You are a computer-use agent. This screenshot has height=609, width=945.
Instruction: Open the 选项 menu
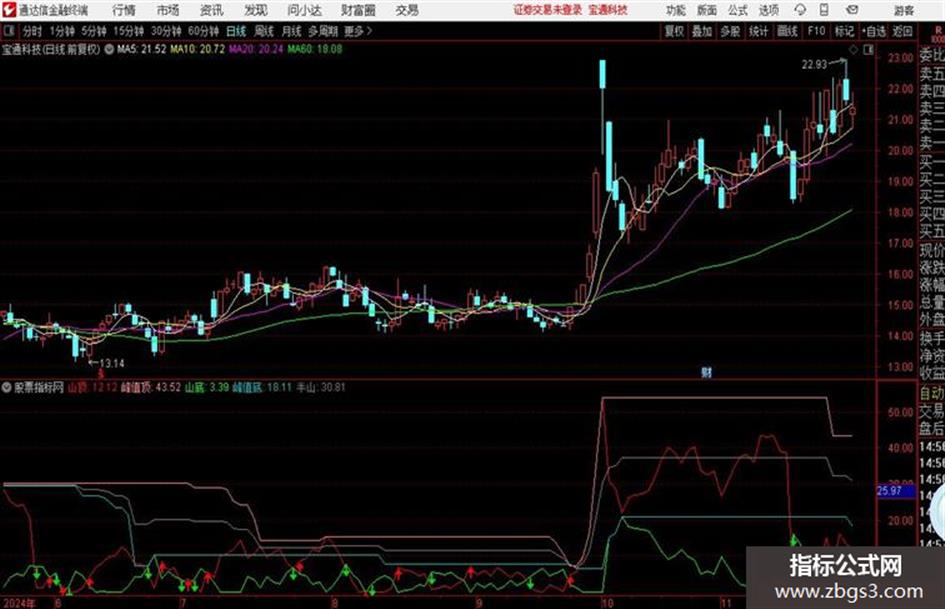coord(768,10)
